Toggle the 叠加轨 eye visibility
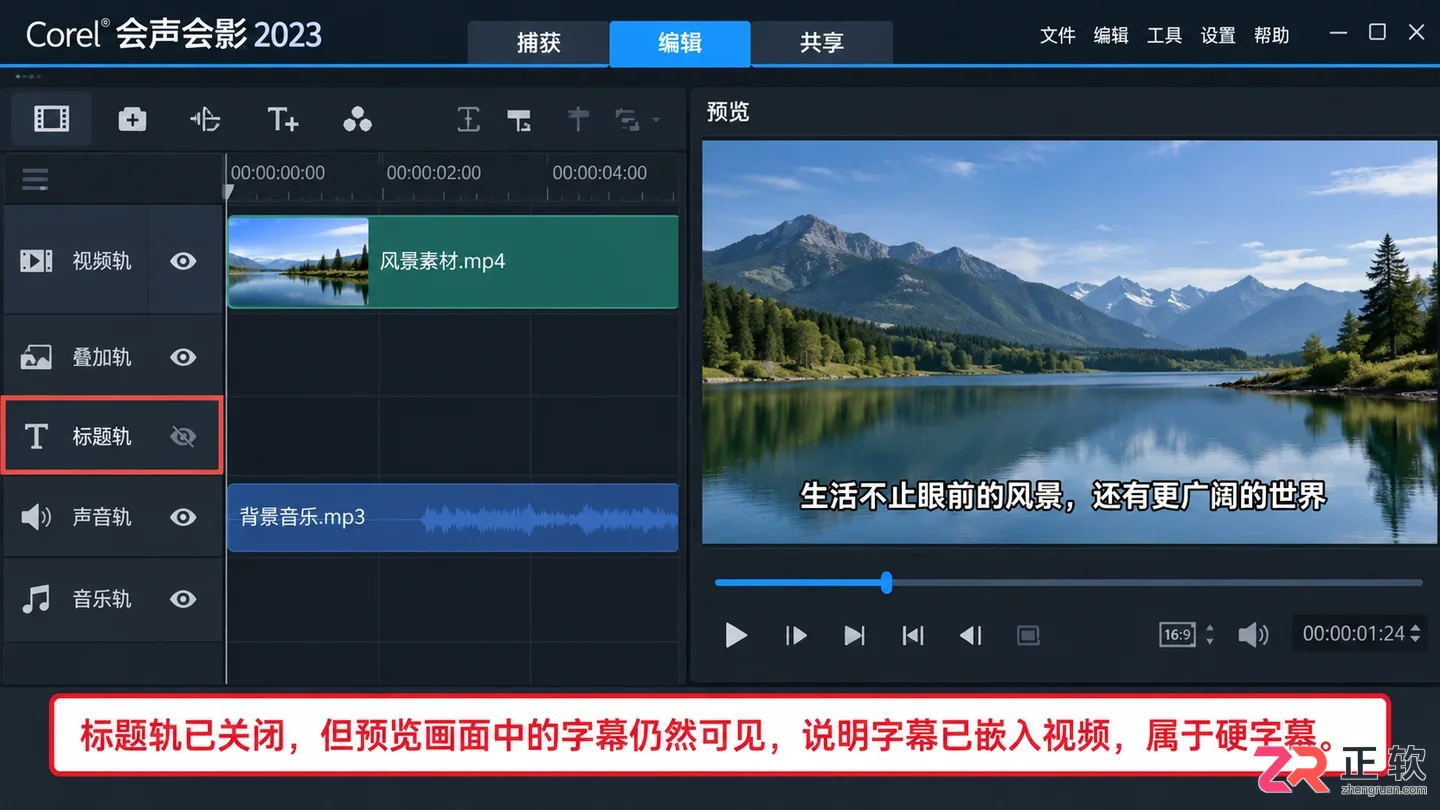Screen dimensions: 1440x810 tap(183, 357)
